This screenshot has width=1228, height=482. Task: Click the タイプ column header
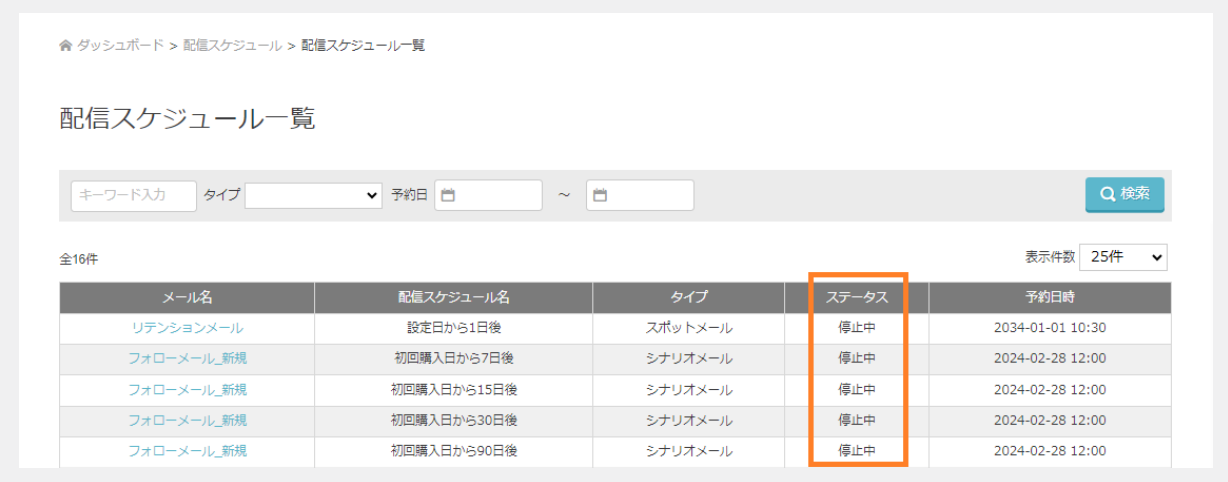[688, 297]
